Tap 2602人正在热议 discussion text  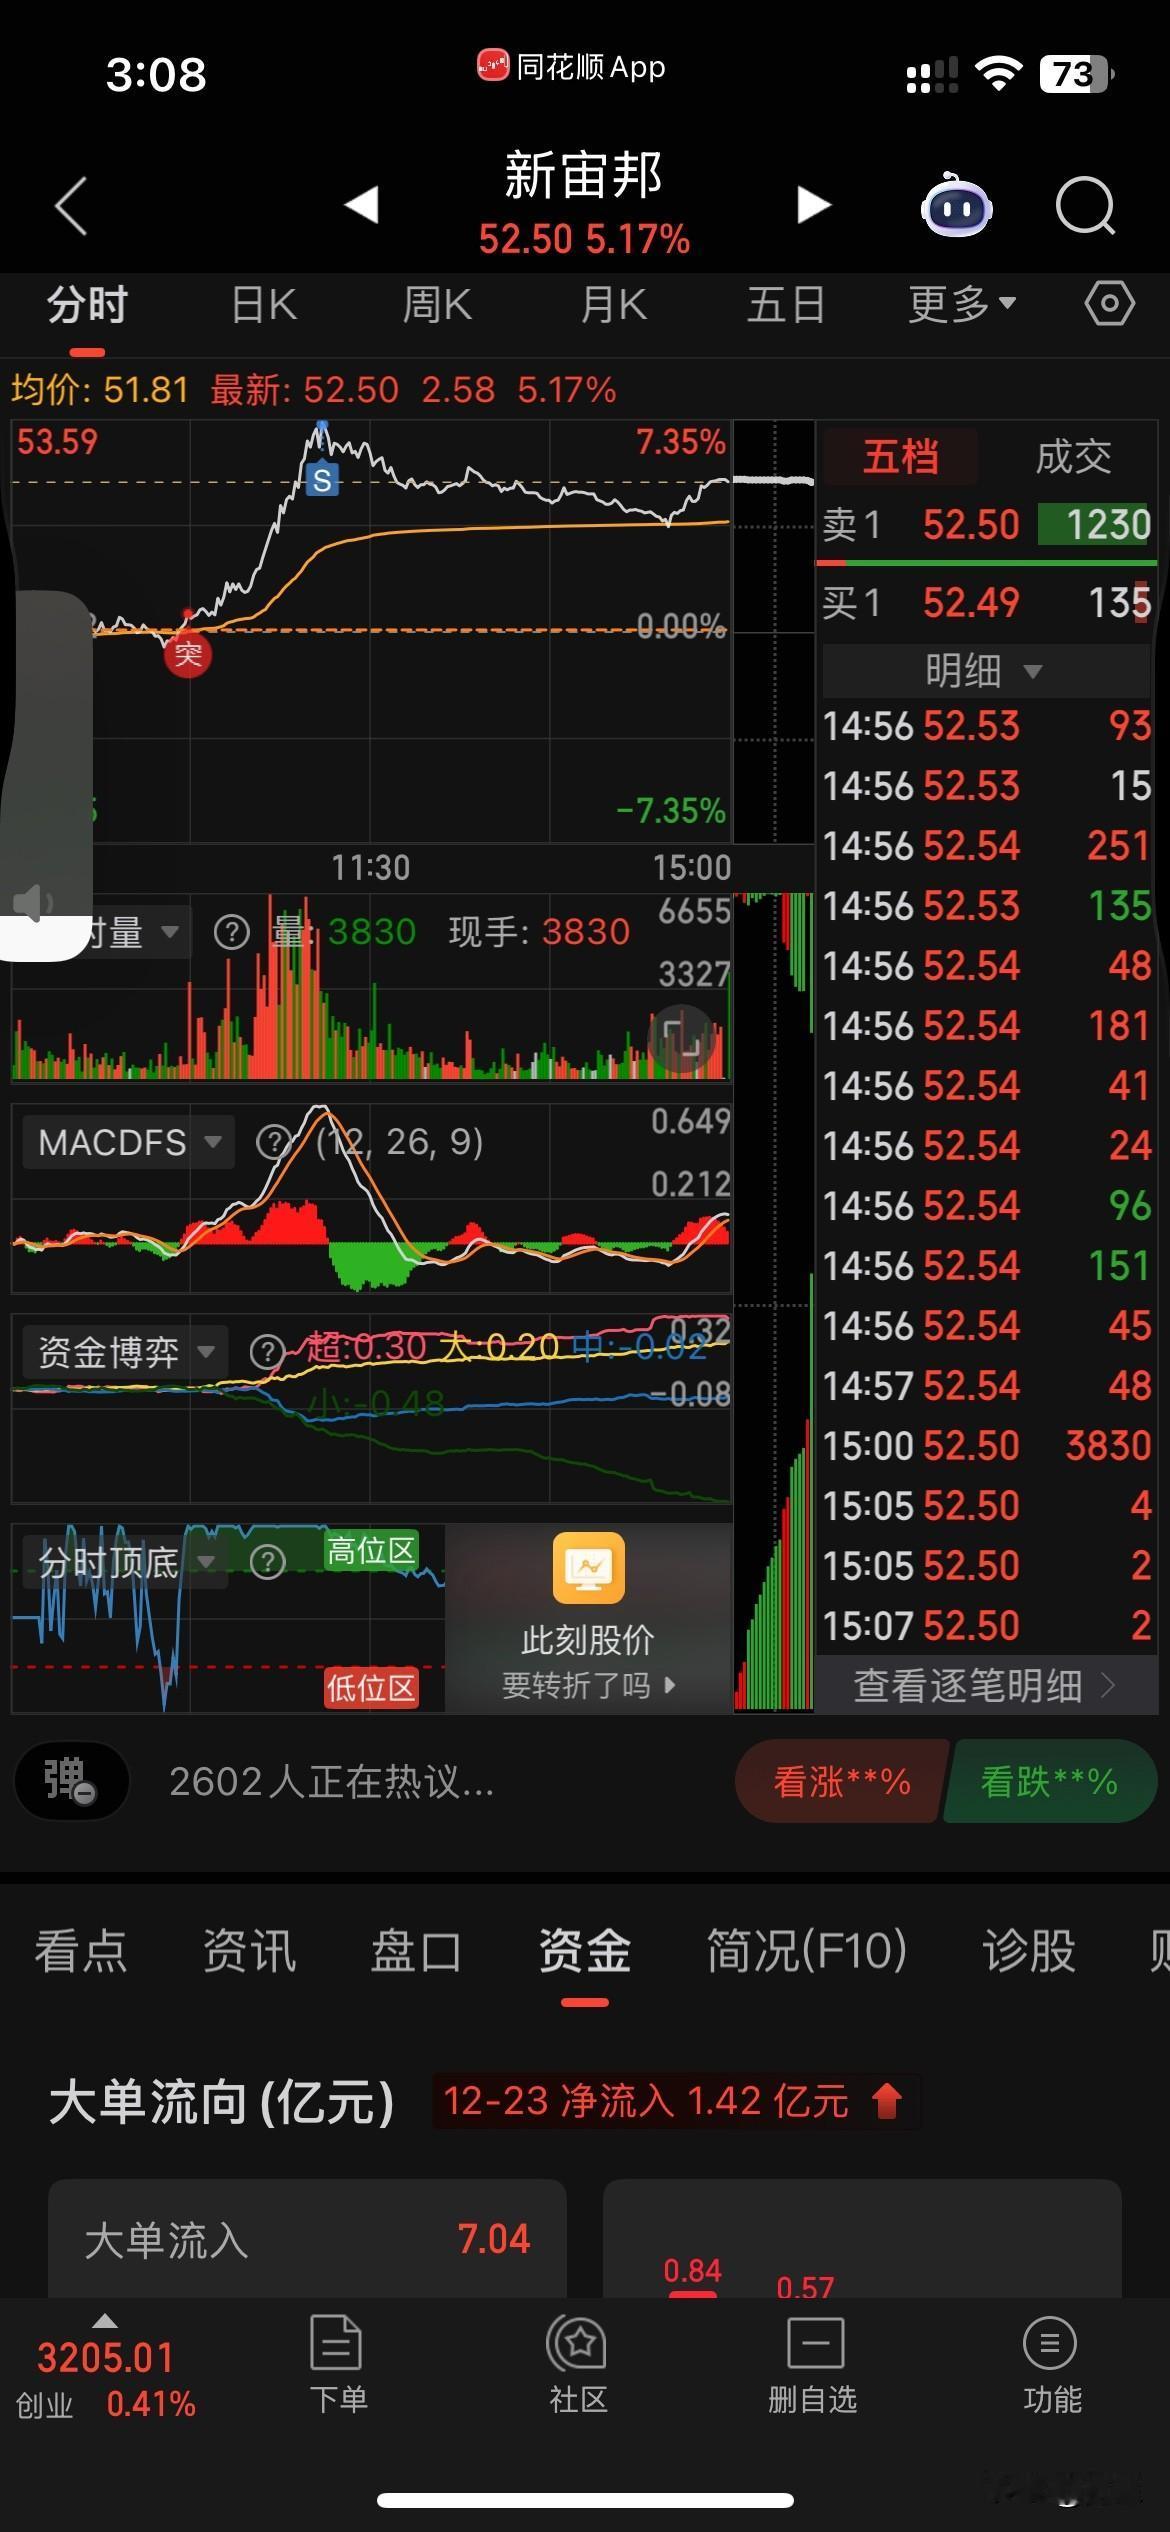tap(331, 1781)
